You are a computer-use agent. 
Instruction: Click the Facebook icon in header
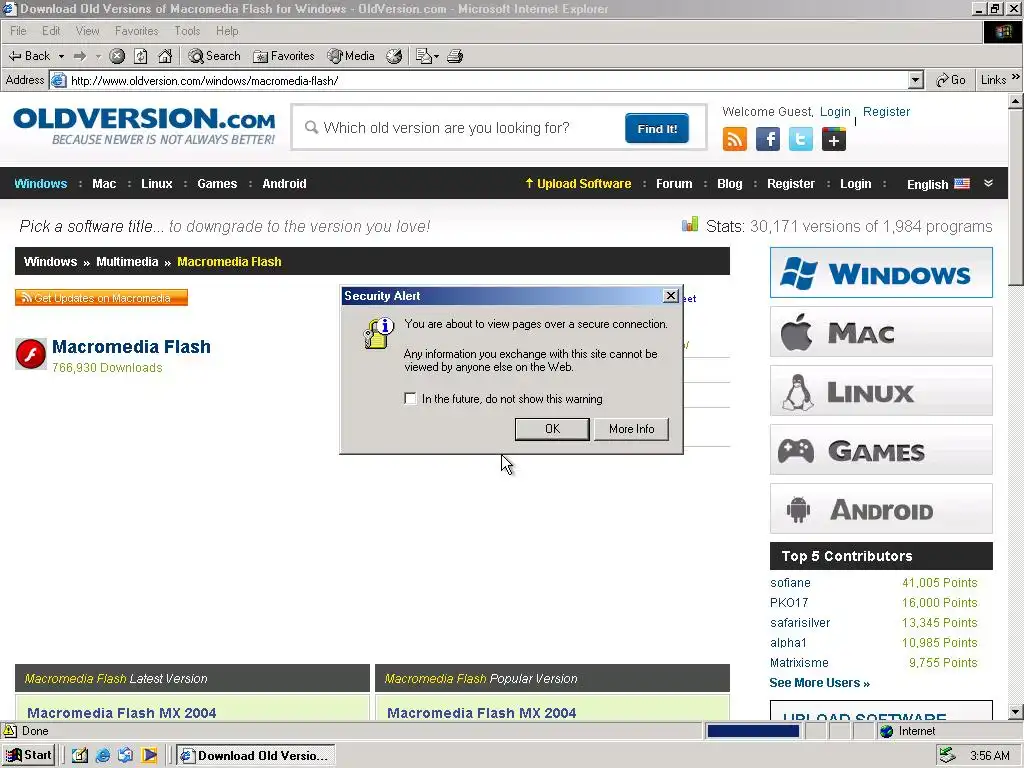[768, 139]
